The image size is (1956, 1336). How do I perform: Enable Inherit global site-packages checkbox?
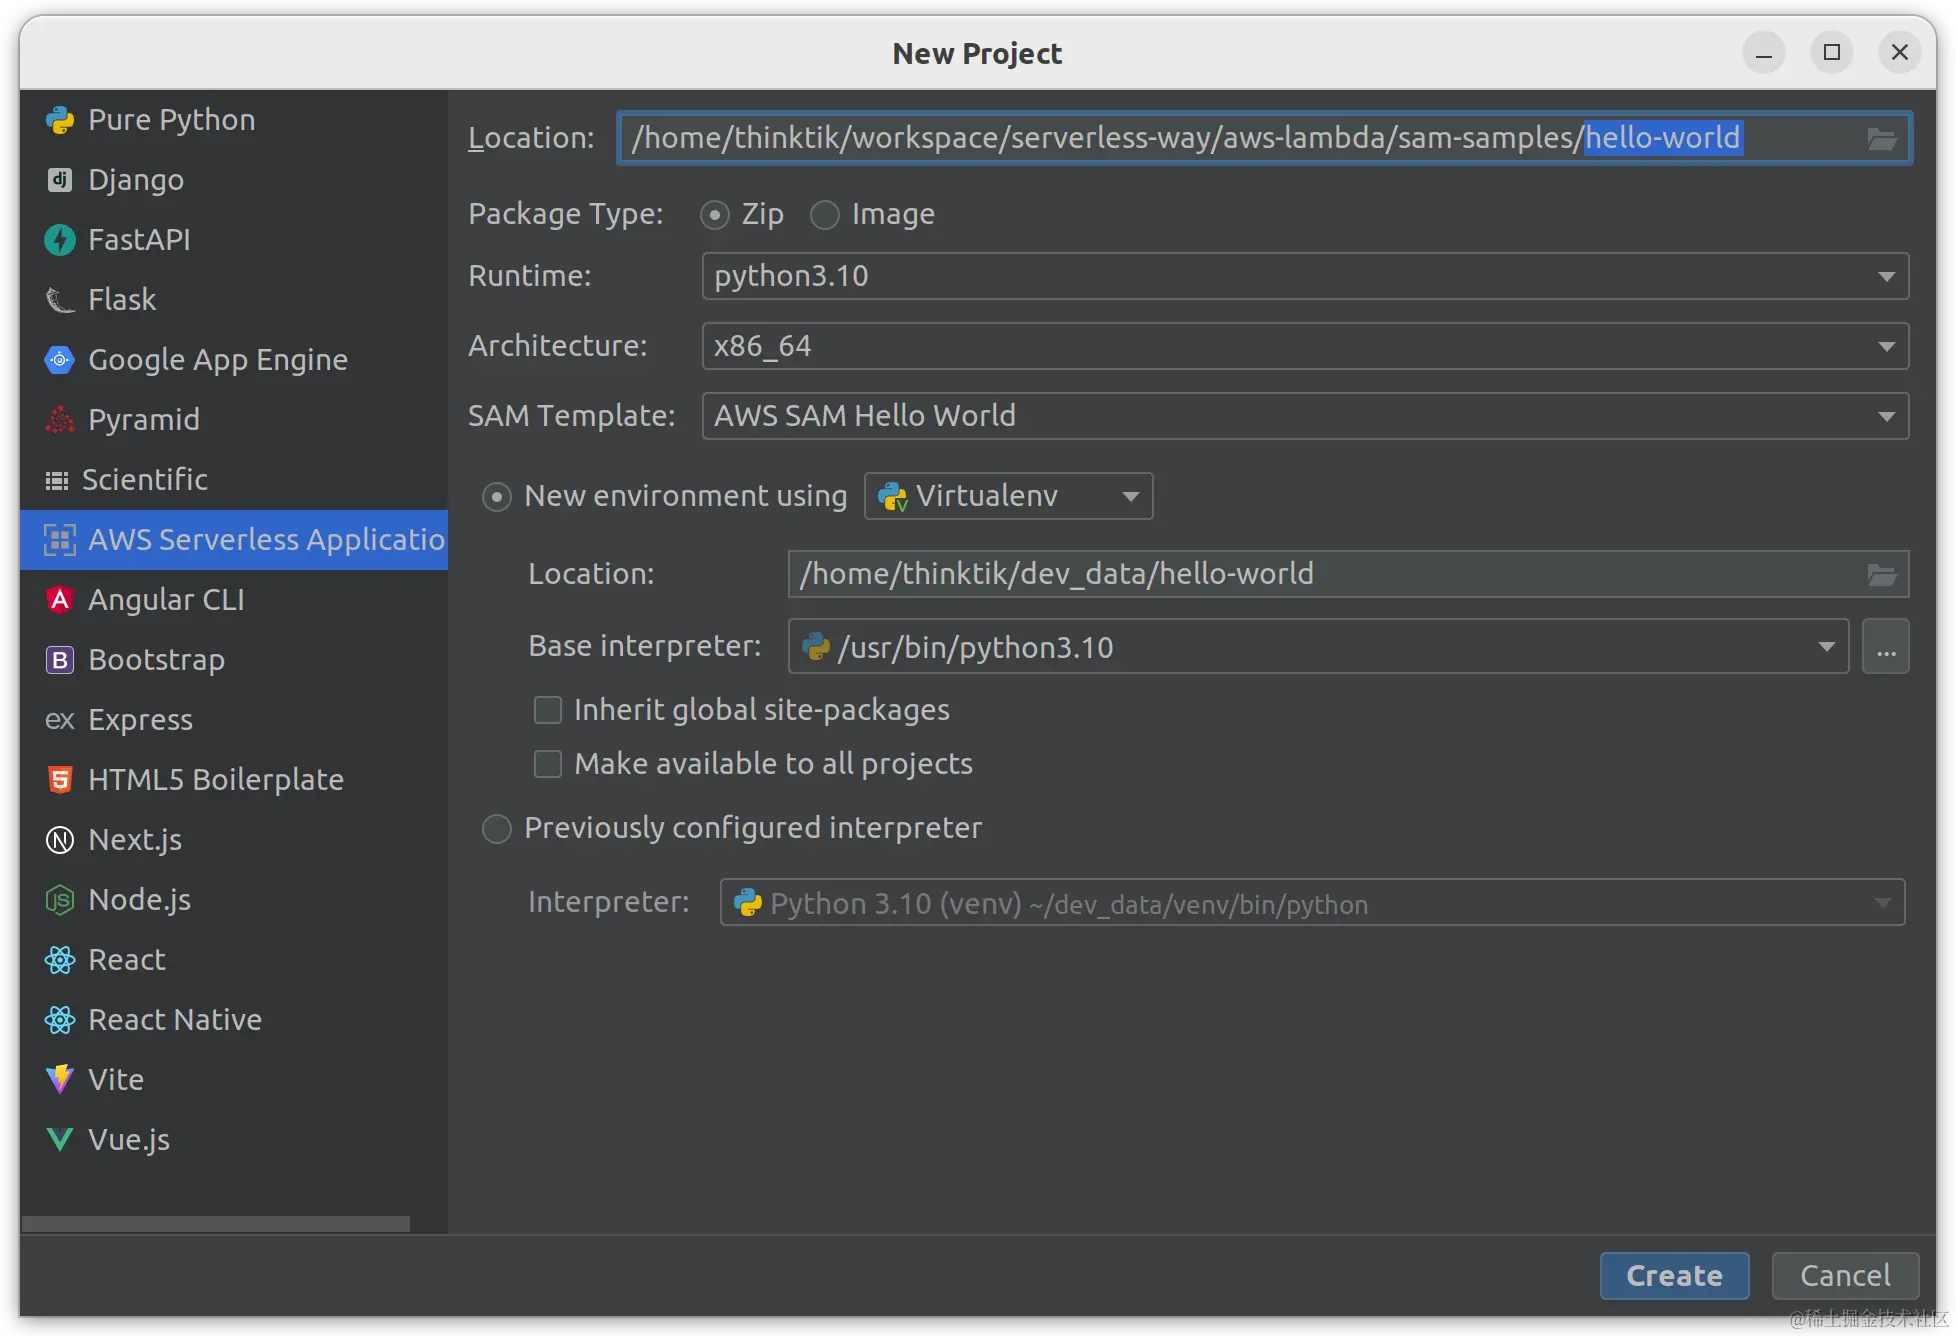[548, 710]
